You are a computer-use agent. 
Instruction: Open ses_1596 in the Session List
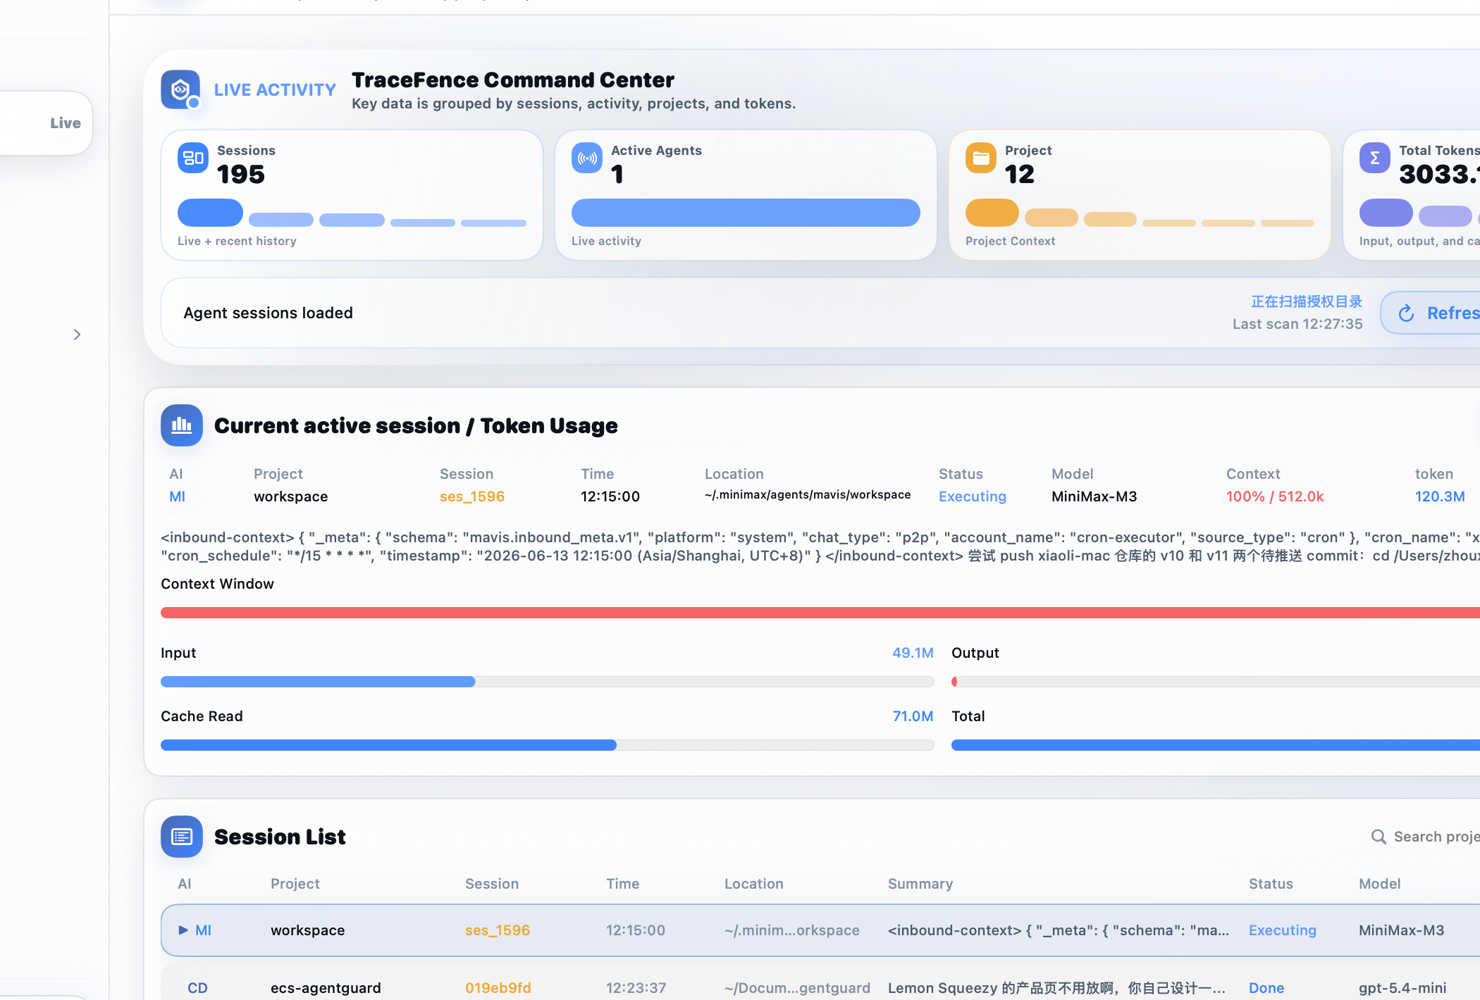coord(497,930)
